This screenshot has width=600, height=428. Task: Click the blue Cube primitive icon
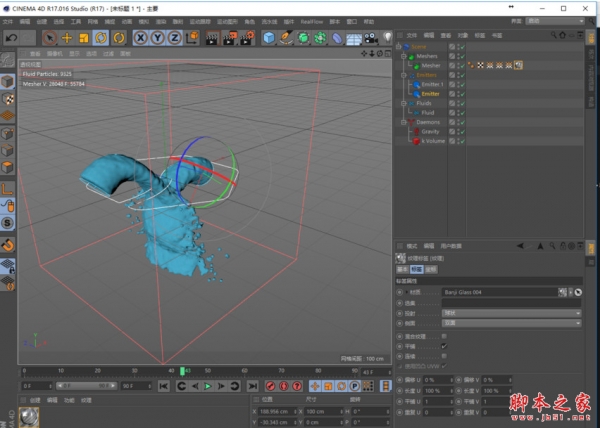tap(269, 37)
